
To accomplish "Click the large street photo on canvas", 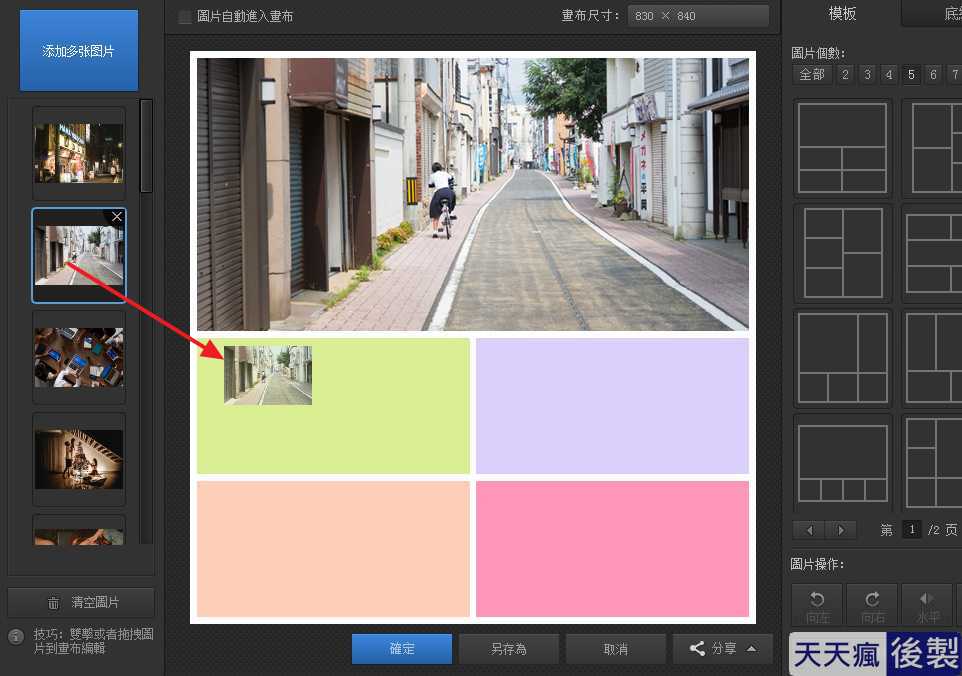I will [472, 194].
